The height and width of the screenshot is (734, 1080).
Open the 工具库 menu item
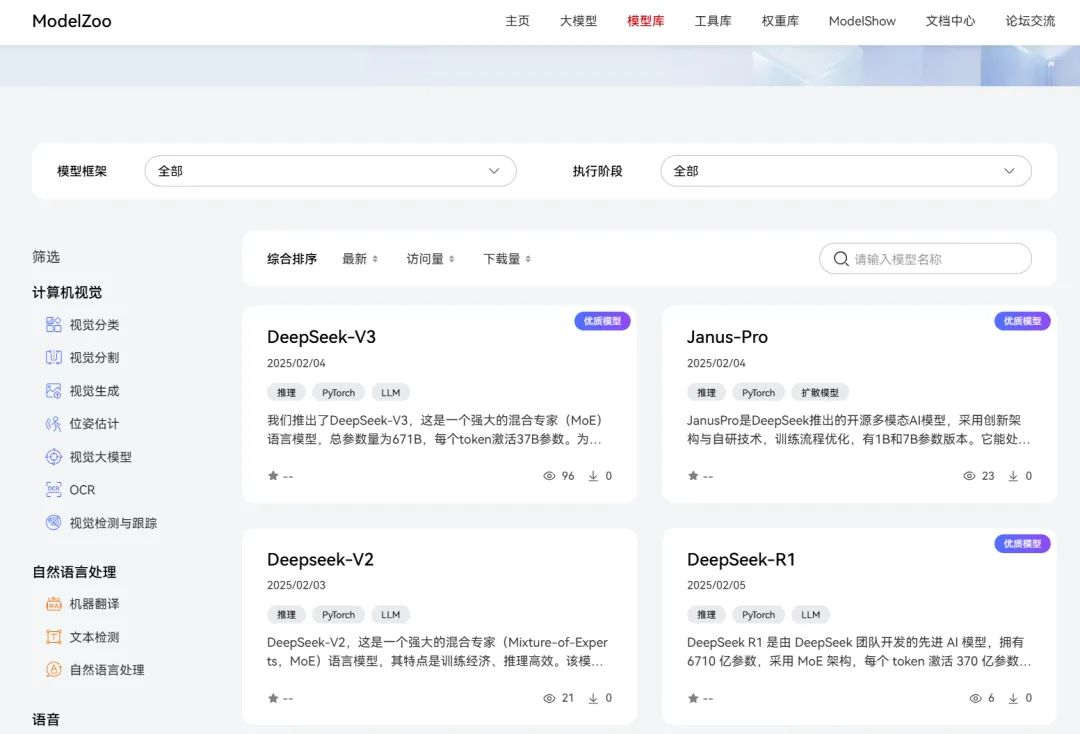[x=713, y=20]
